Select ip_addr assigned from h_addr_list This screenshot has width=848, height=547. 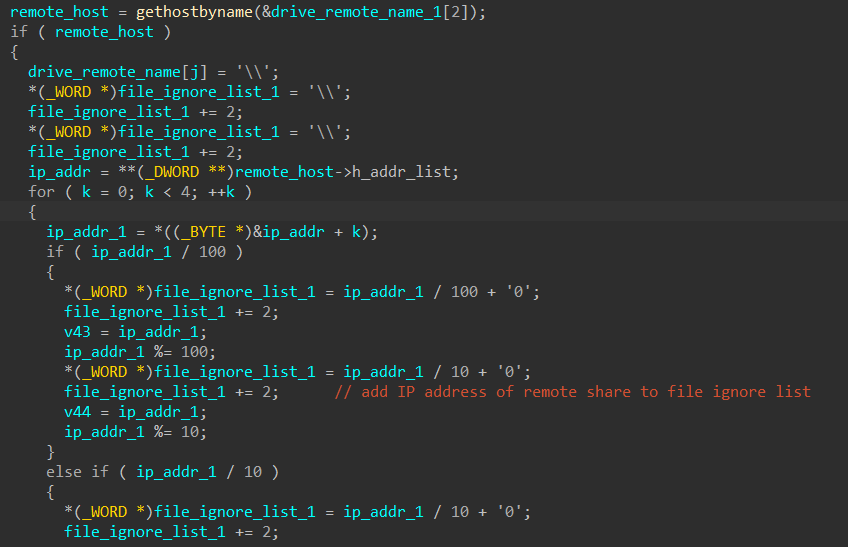coord(59,172)
